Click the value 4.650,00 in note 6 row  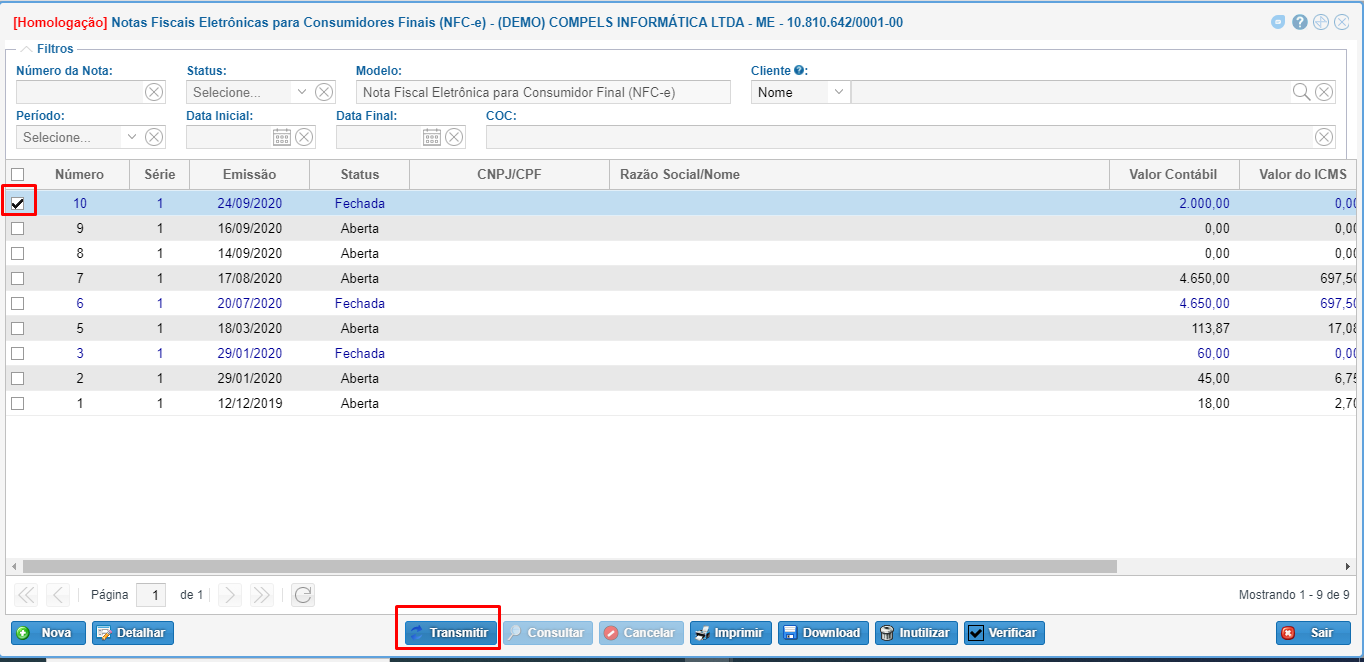(1204, 303)
